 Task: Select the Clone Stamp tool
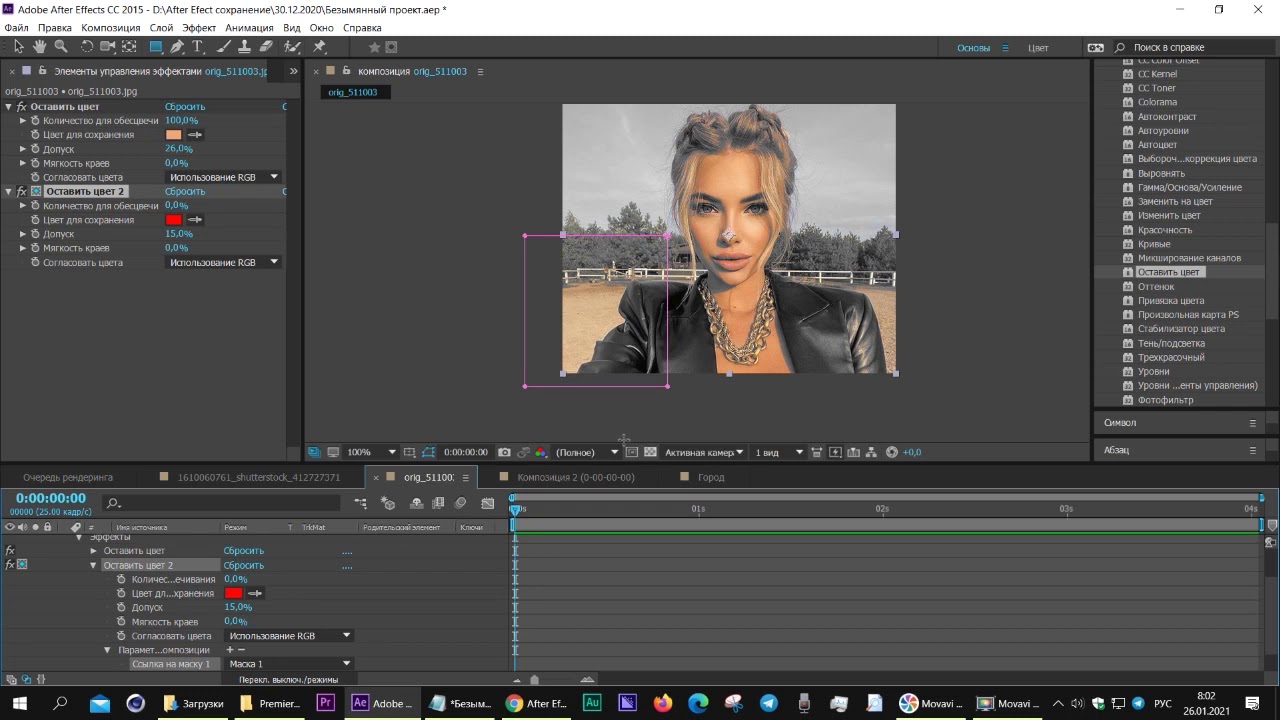click(245, 47)
